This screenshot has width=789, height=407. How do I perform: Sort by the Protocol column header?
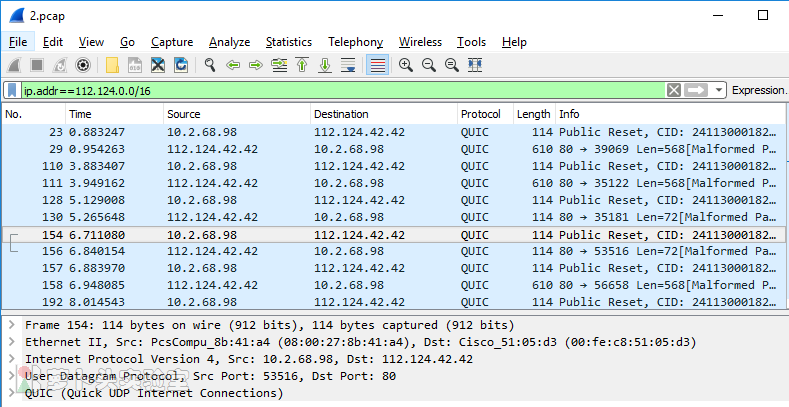(x=485, y=114)
